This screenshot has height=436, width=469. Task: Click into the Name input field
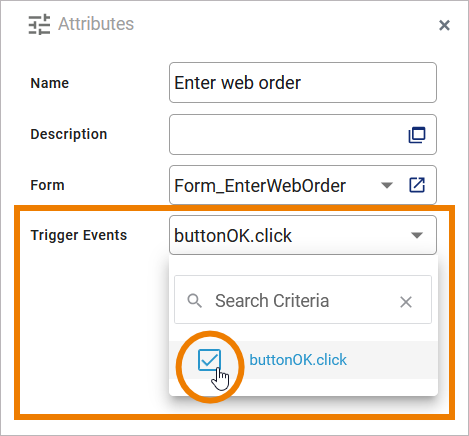point(303,83)
